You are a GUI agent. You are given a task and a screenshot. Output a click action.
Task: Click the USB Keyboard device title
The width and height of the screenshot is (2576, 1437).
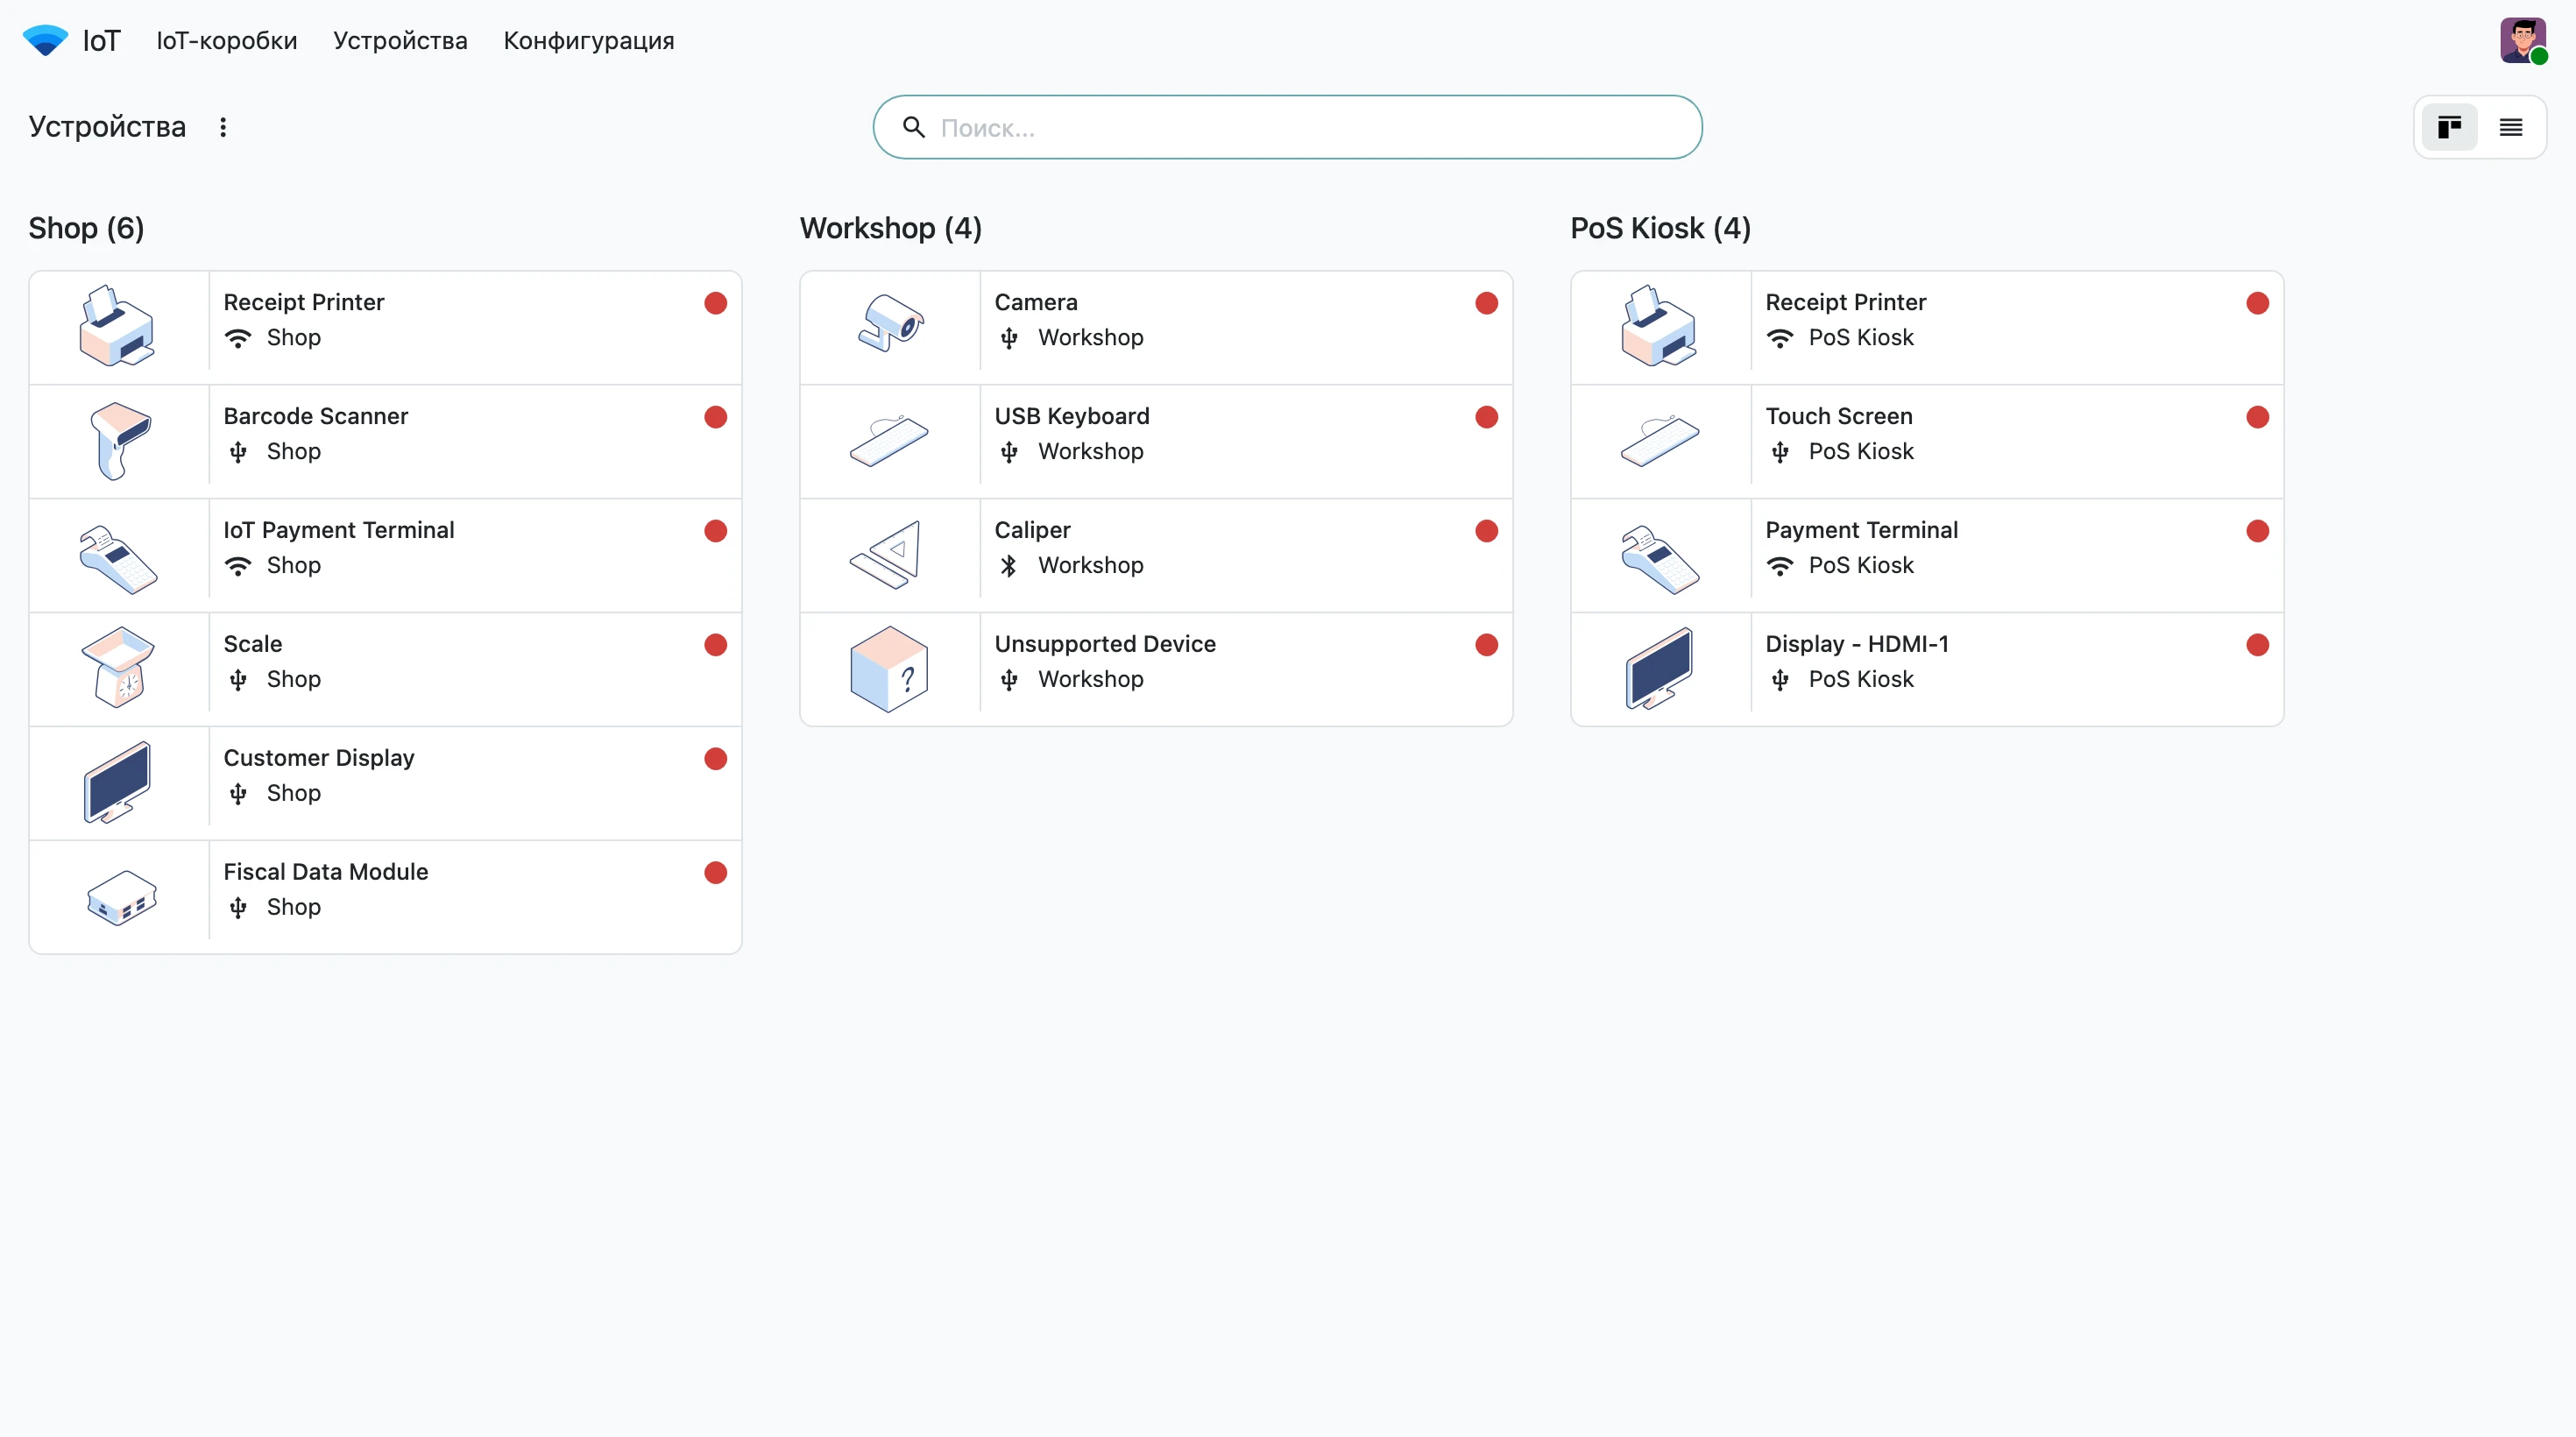pos(1072,415)
